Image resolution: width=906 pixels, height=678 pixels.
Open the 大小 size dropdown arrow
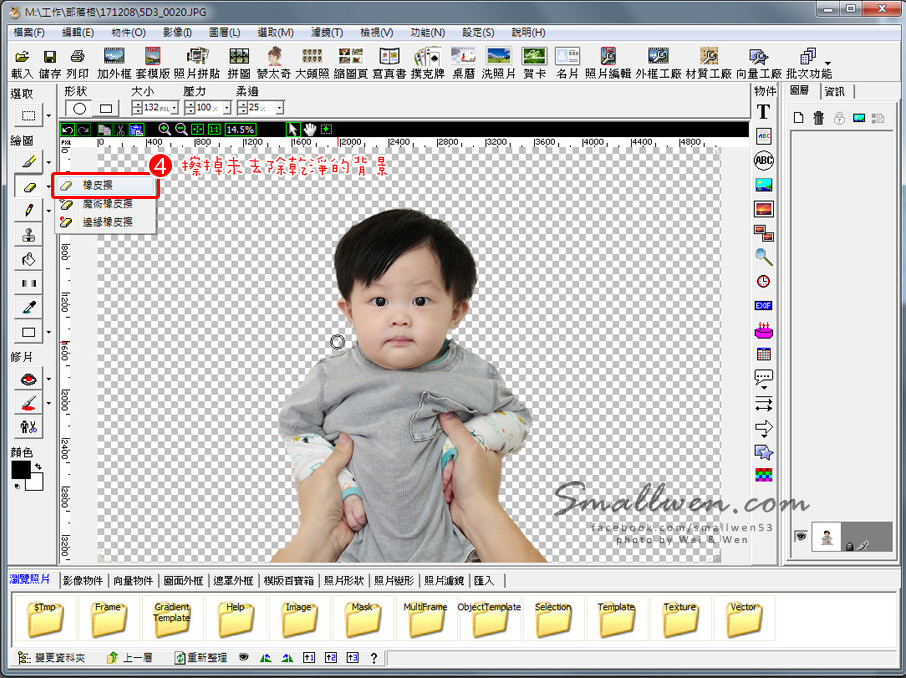(174, 108)
